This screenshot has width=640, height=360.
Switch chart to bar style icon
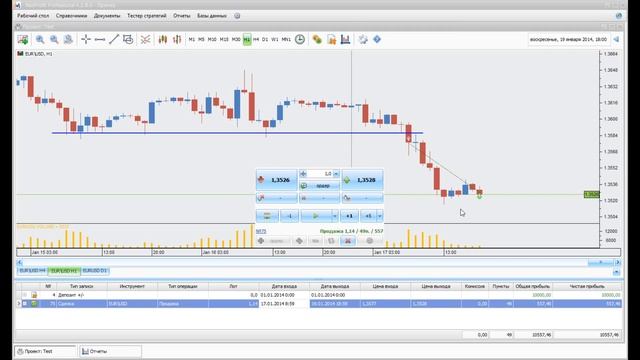coord(177,39)
